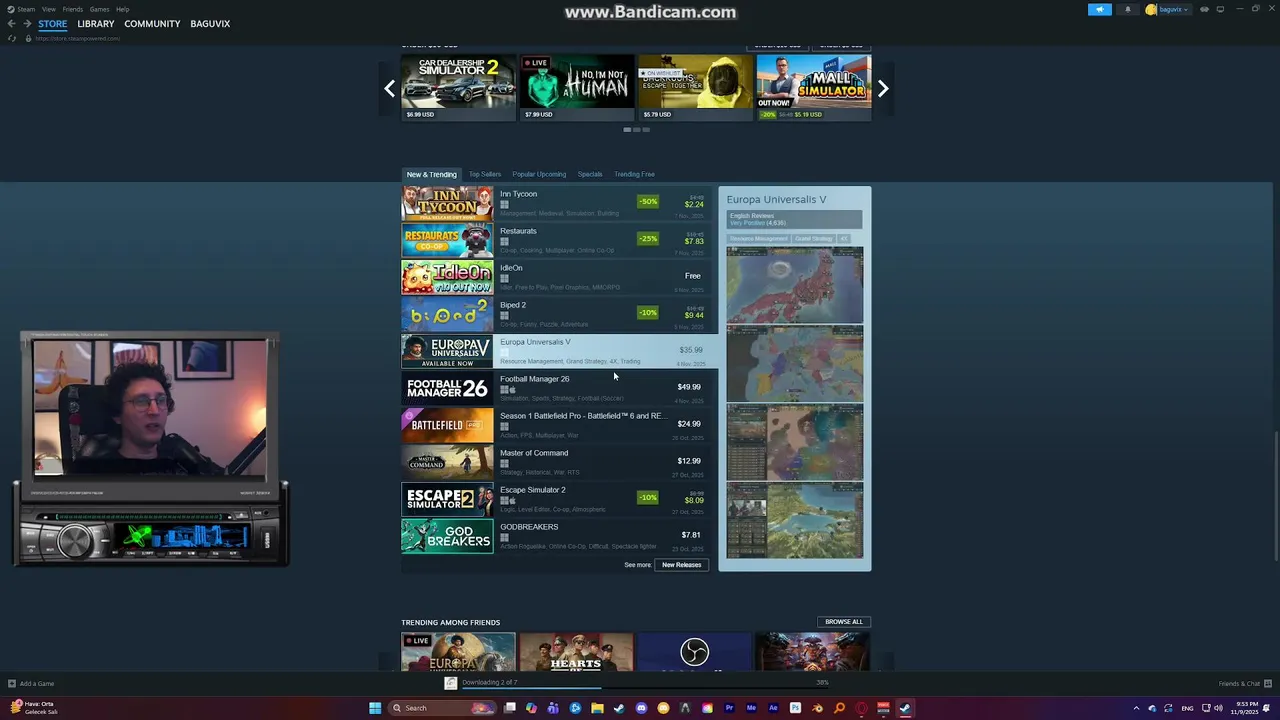This screenshot has height=720, width=1280.
Task: Open the Friends menu
Action: pyautogui.click(x=72, y=9)
